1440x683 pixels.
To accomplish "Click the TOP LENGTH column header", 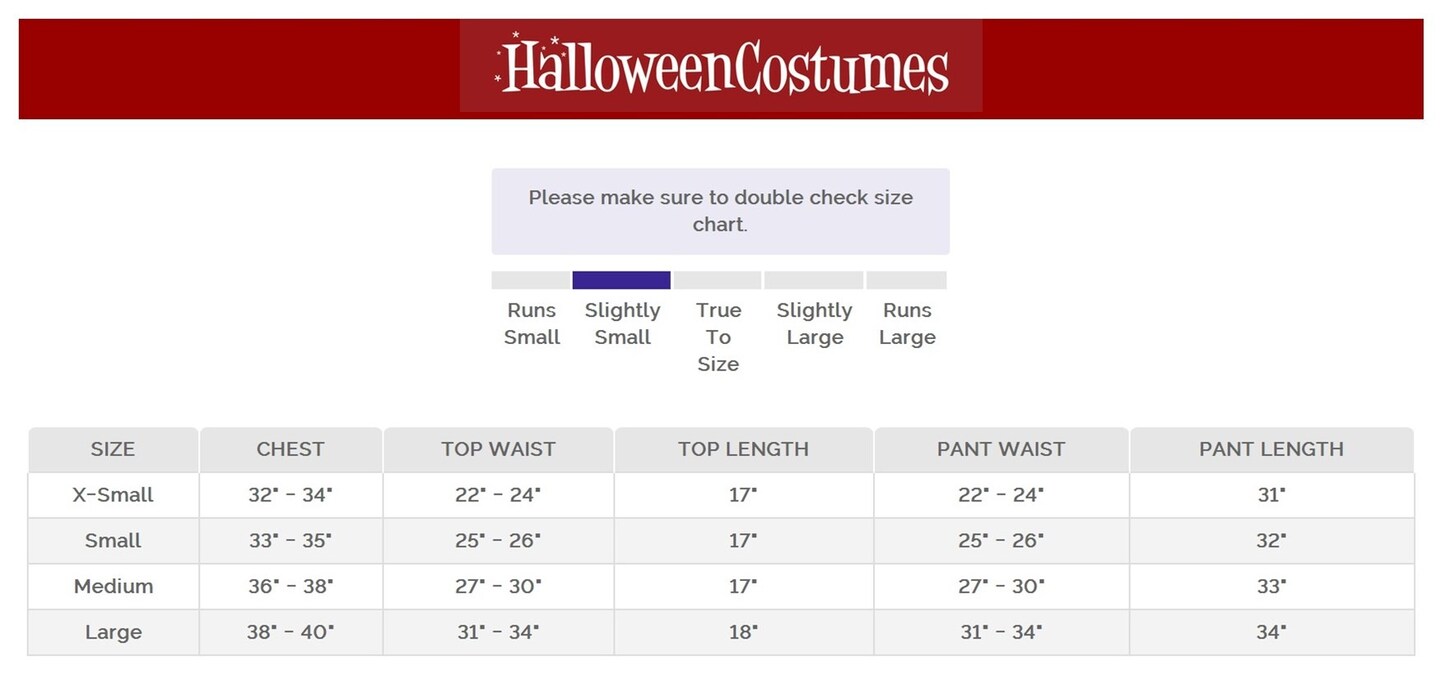I will click(743, 450).
